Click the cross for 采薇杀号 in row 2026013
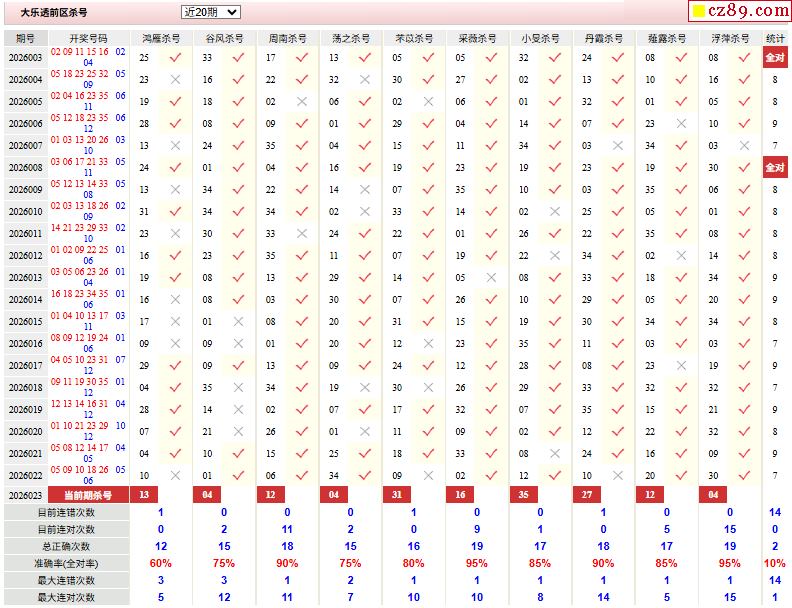 click(x=491, y=277)
